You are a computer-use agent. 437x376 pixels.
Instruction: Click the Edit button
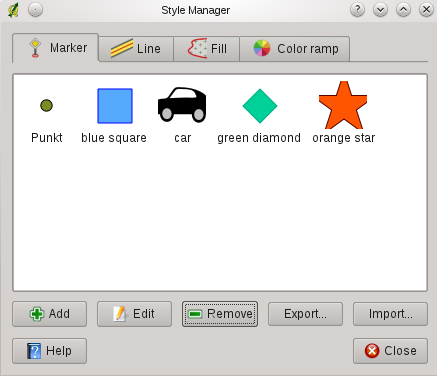pyautogui.click(x=134, y=314)
